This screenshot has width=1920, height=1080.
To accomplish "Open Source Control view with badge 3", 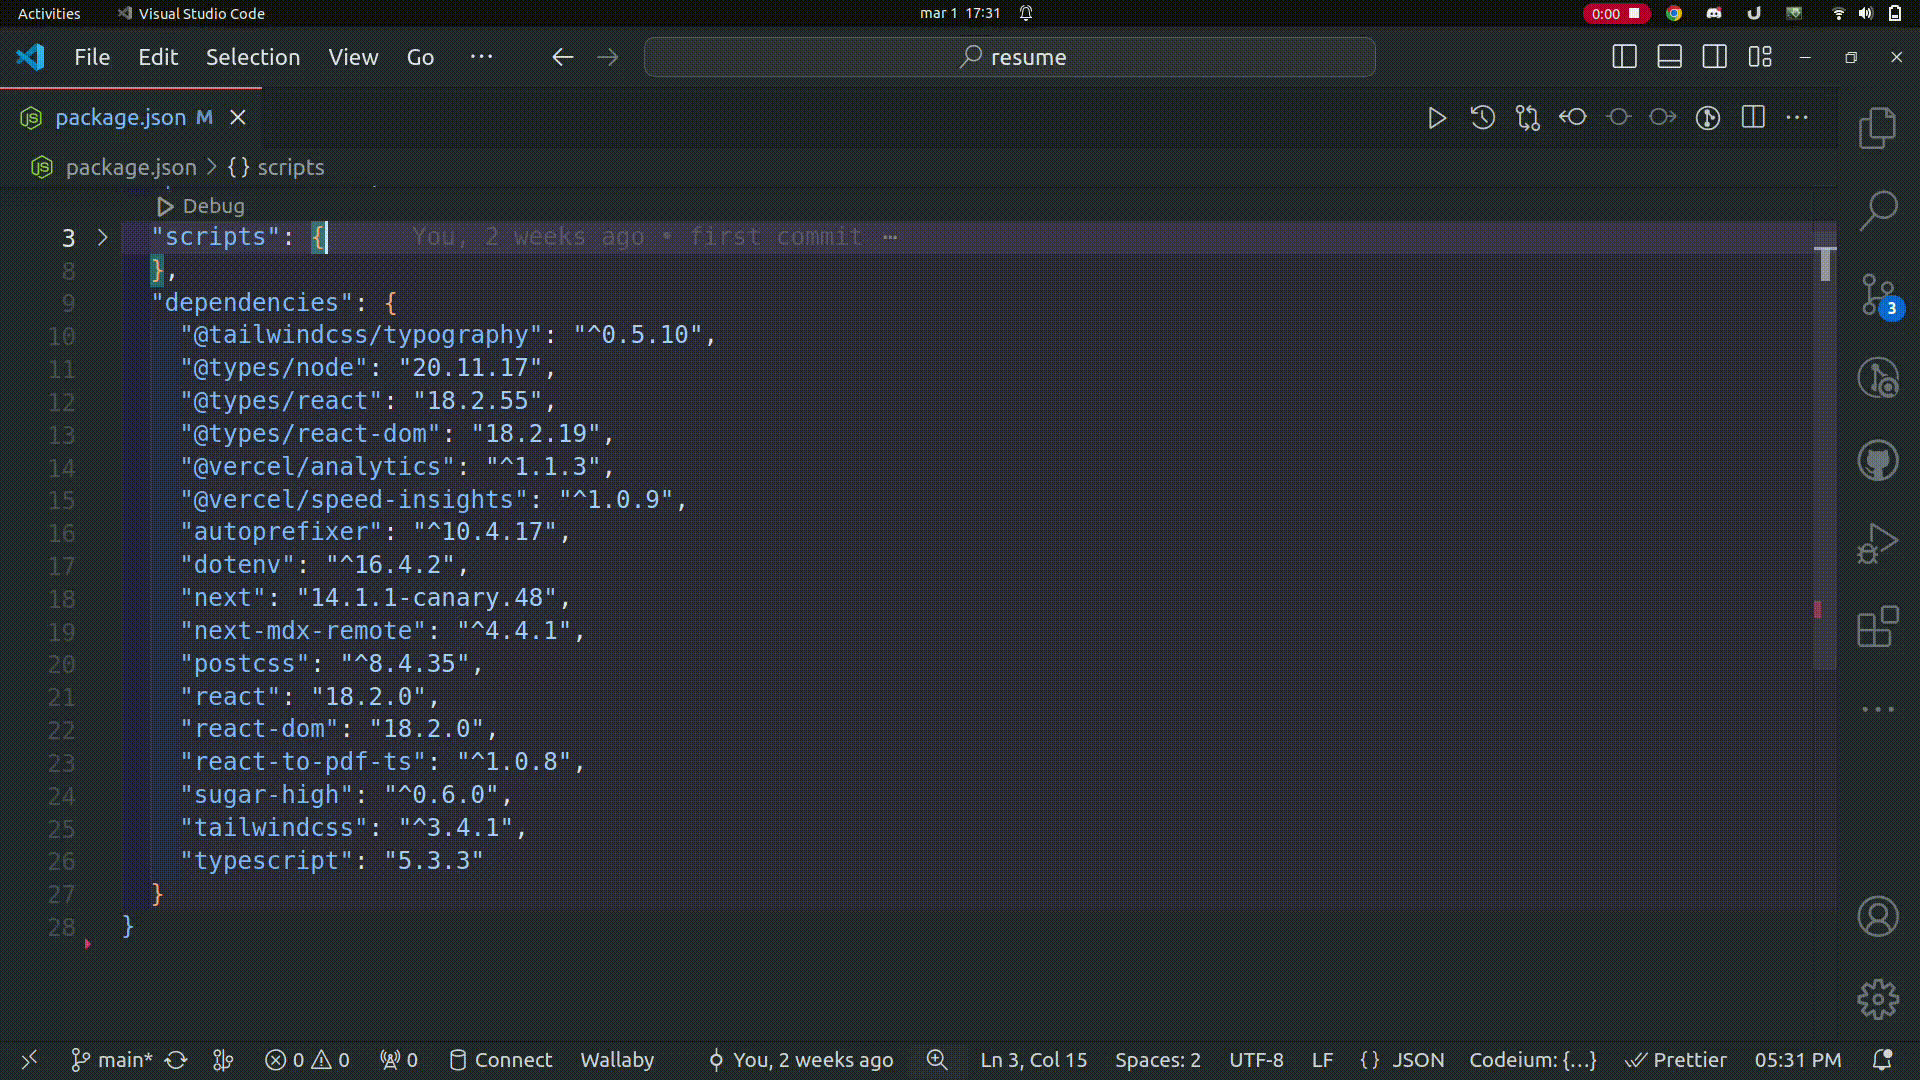I will (x=1877, y=295).
